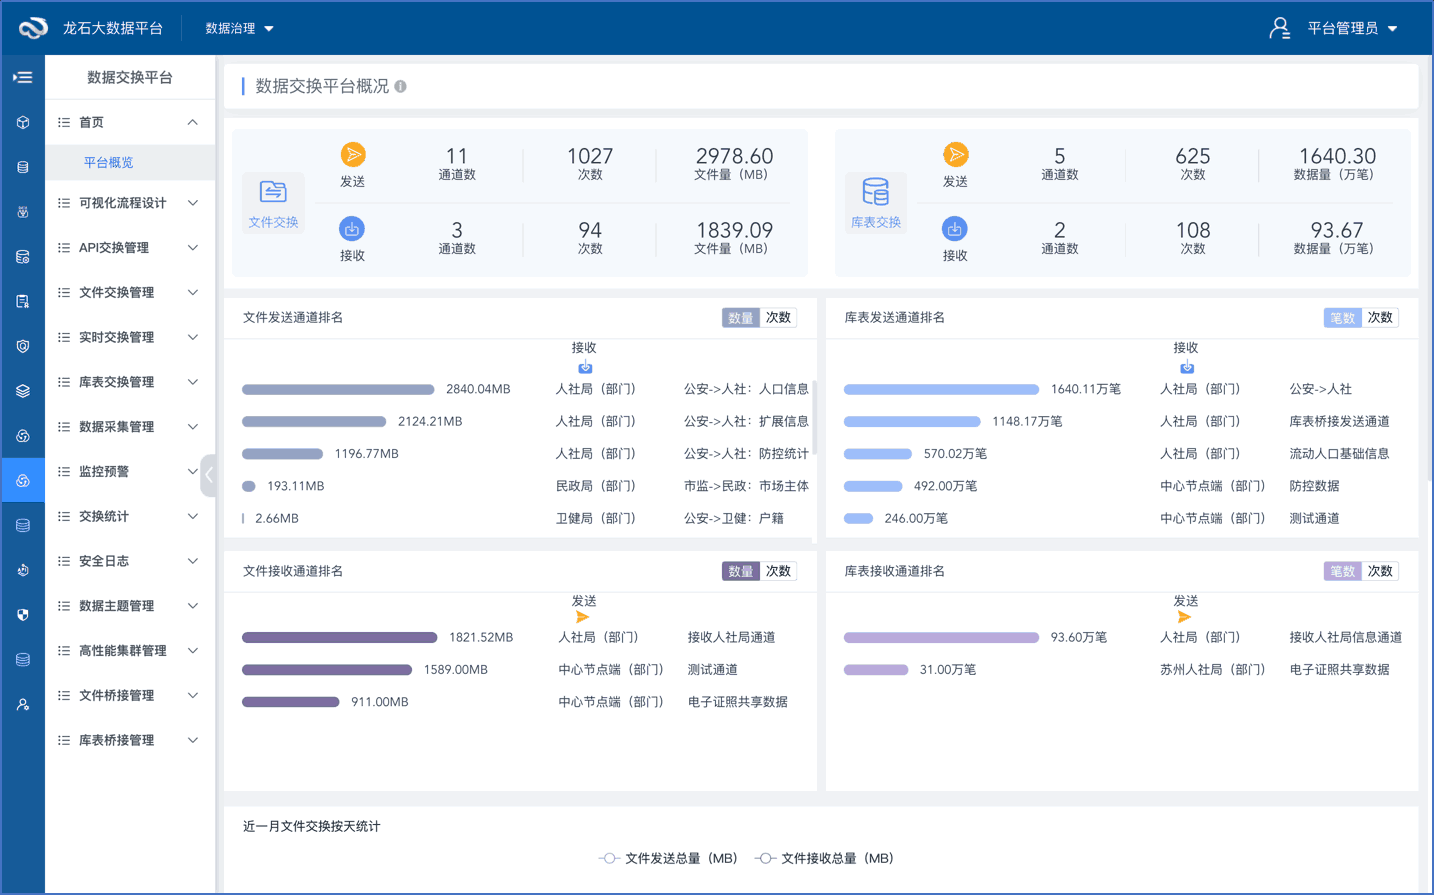Toggle the sidebar collapse hamburger icon
This screenshot has height=895, width=1434.
22,77
